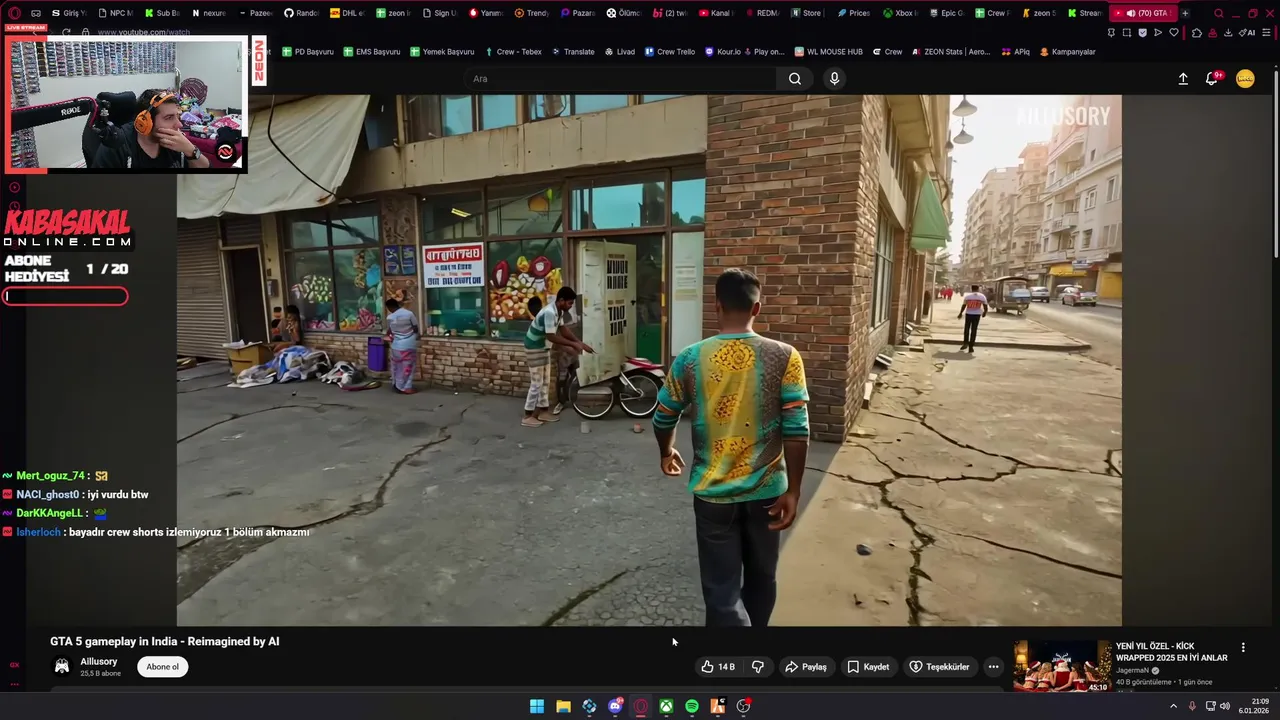Switch to the Xbox browser tab
The width and height of the screenshot is (1280, 720).
pos(900,13)
